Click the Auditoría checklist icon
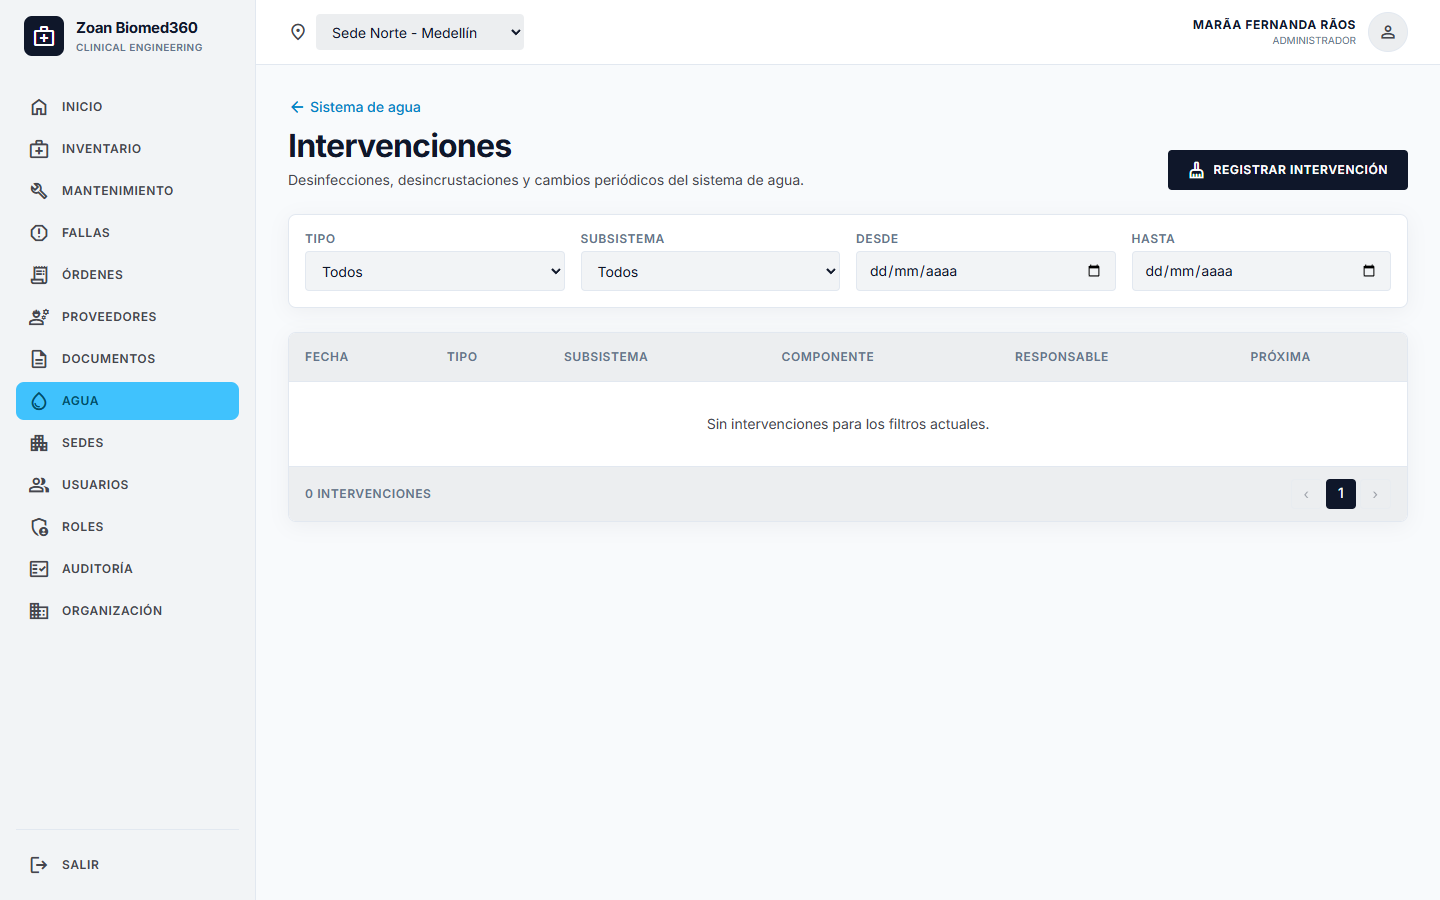This screenshot has height=900, width=1440. click(x=39, y=569)
